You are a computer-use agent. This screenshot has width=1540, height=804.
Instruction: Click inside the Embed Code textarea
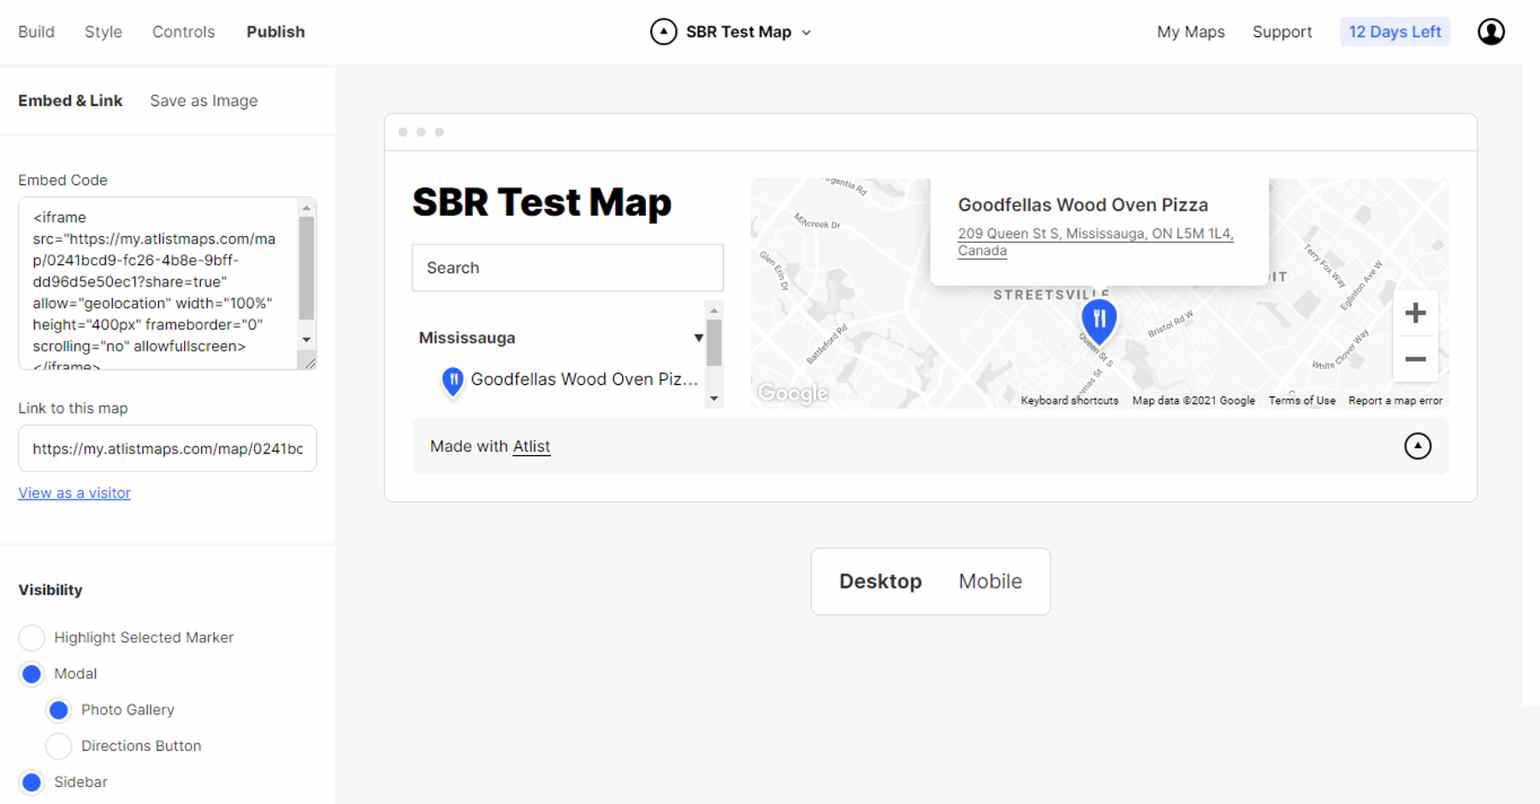click(158, 283)
